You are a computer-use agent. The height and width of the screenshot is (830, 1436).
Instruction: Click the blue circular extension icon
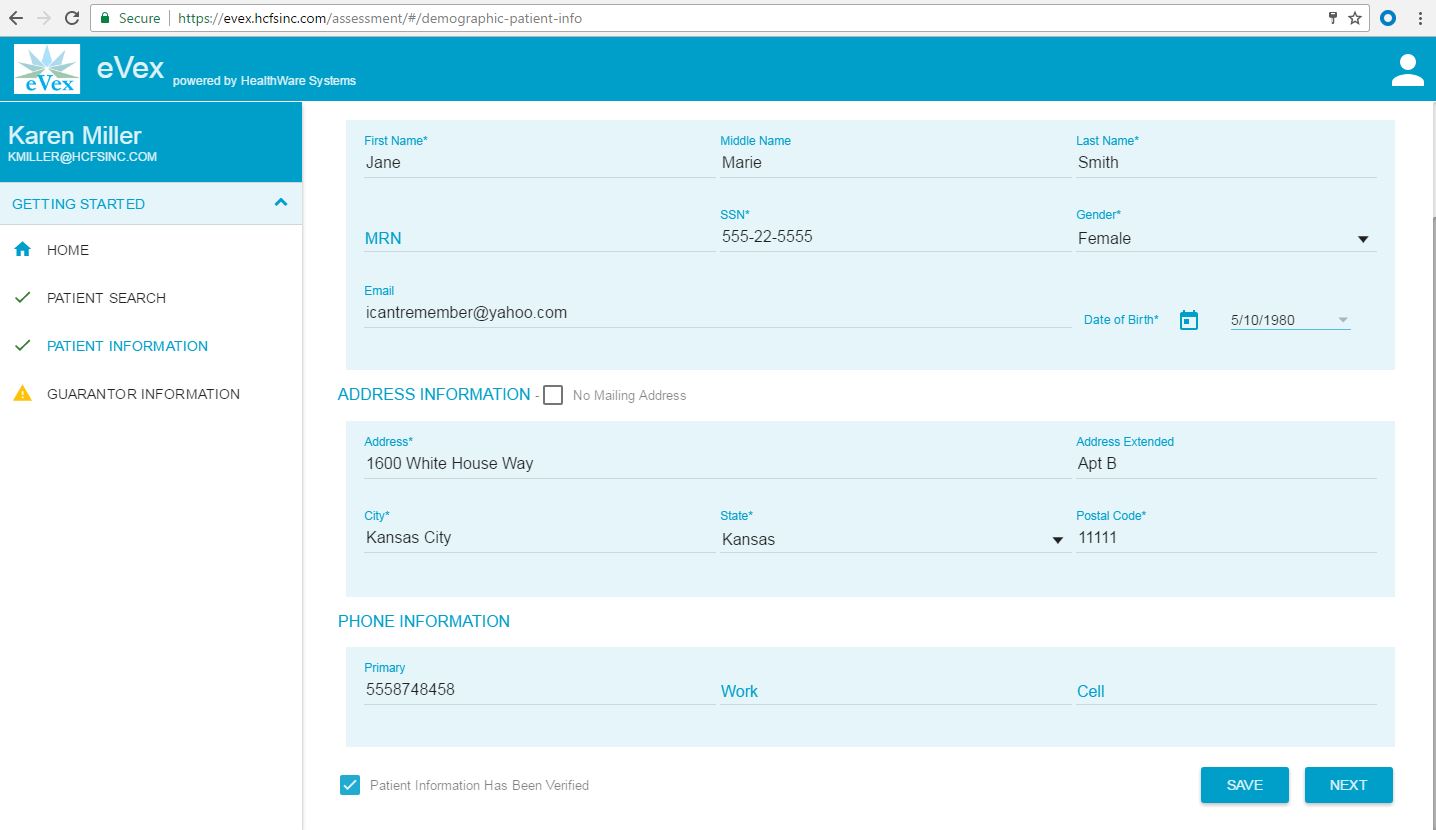pos(1388,18)
